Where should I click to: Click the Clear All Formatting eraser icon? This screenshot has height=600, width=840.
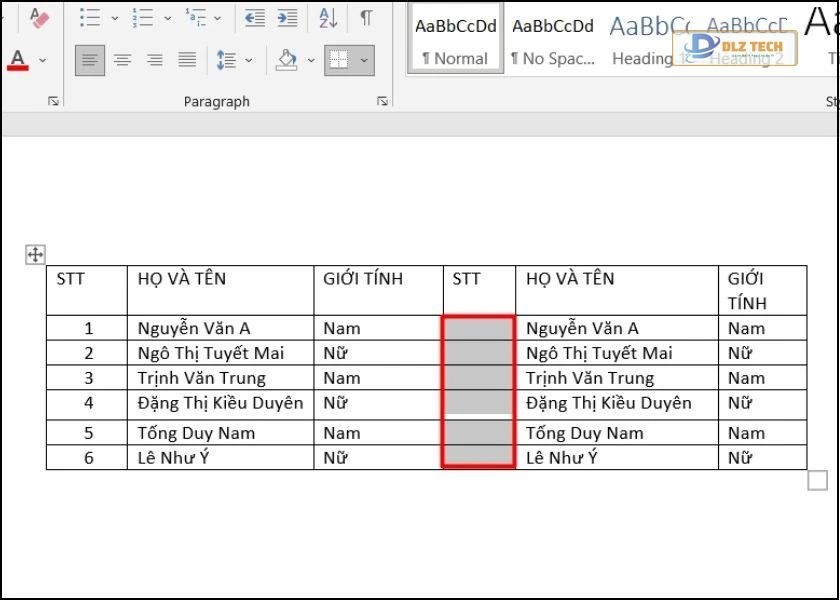click(38, 18)
